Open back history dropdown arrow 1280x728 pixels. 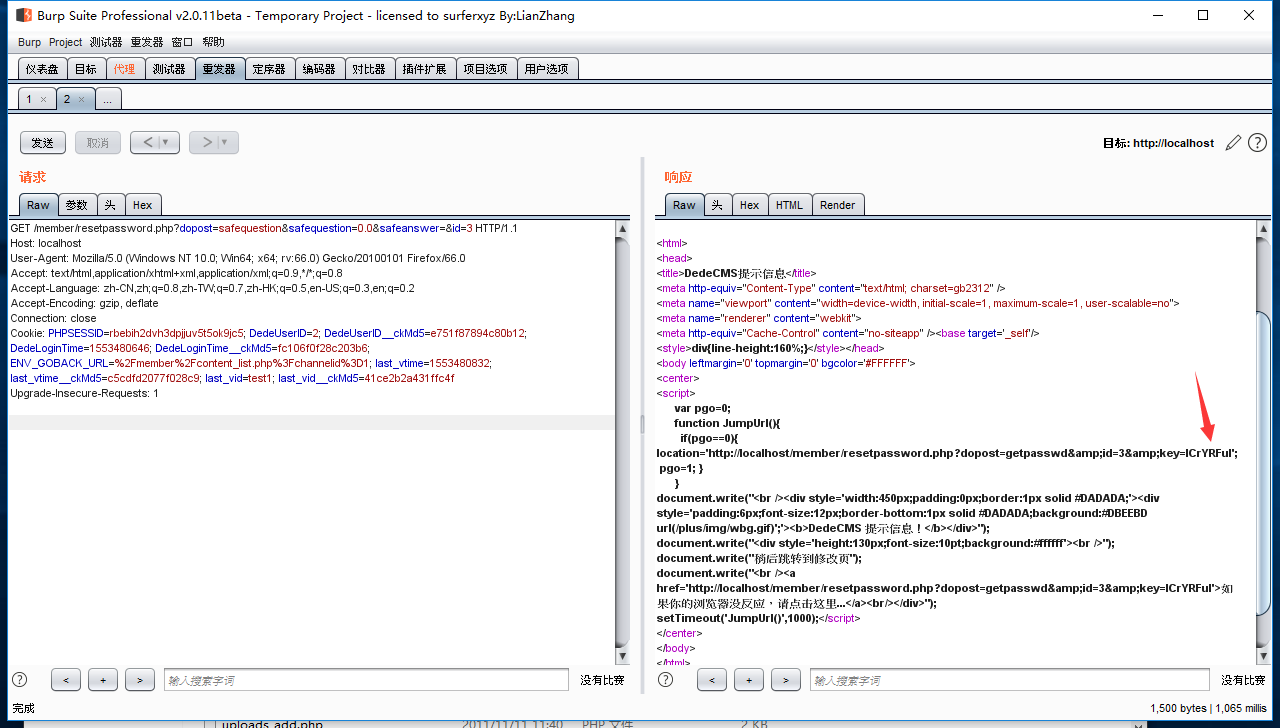[x=167, y=143]
